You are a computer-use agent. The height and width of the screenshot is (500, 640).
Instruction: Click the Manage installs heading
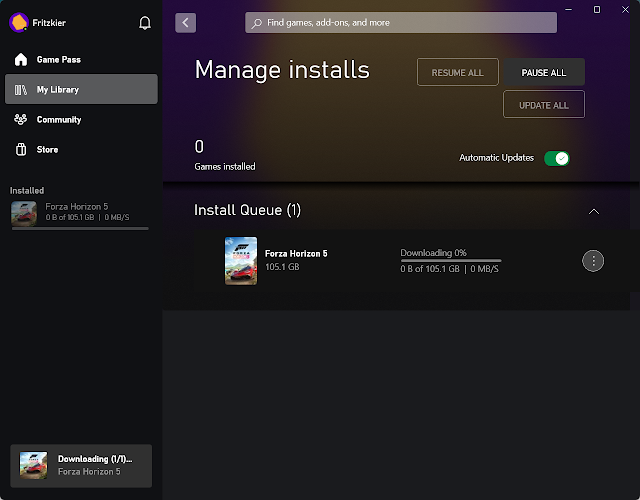point(282,70)
